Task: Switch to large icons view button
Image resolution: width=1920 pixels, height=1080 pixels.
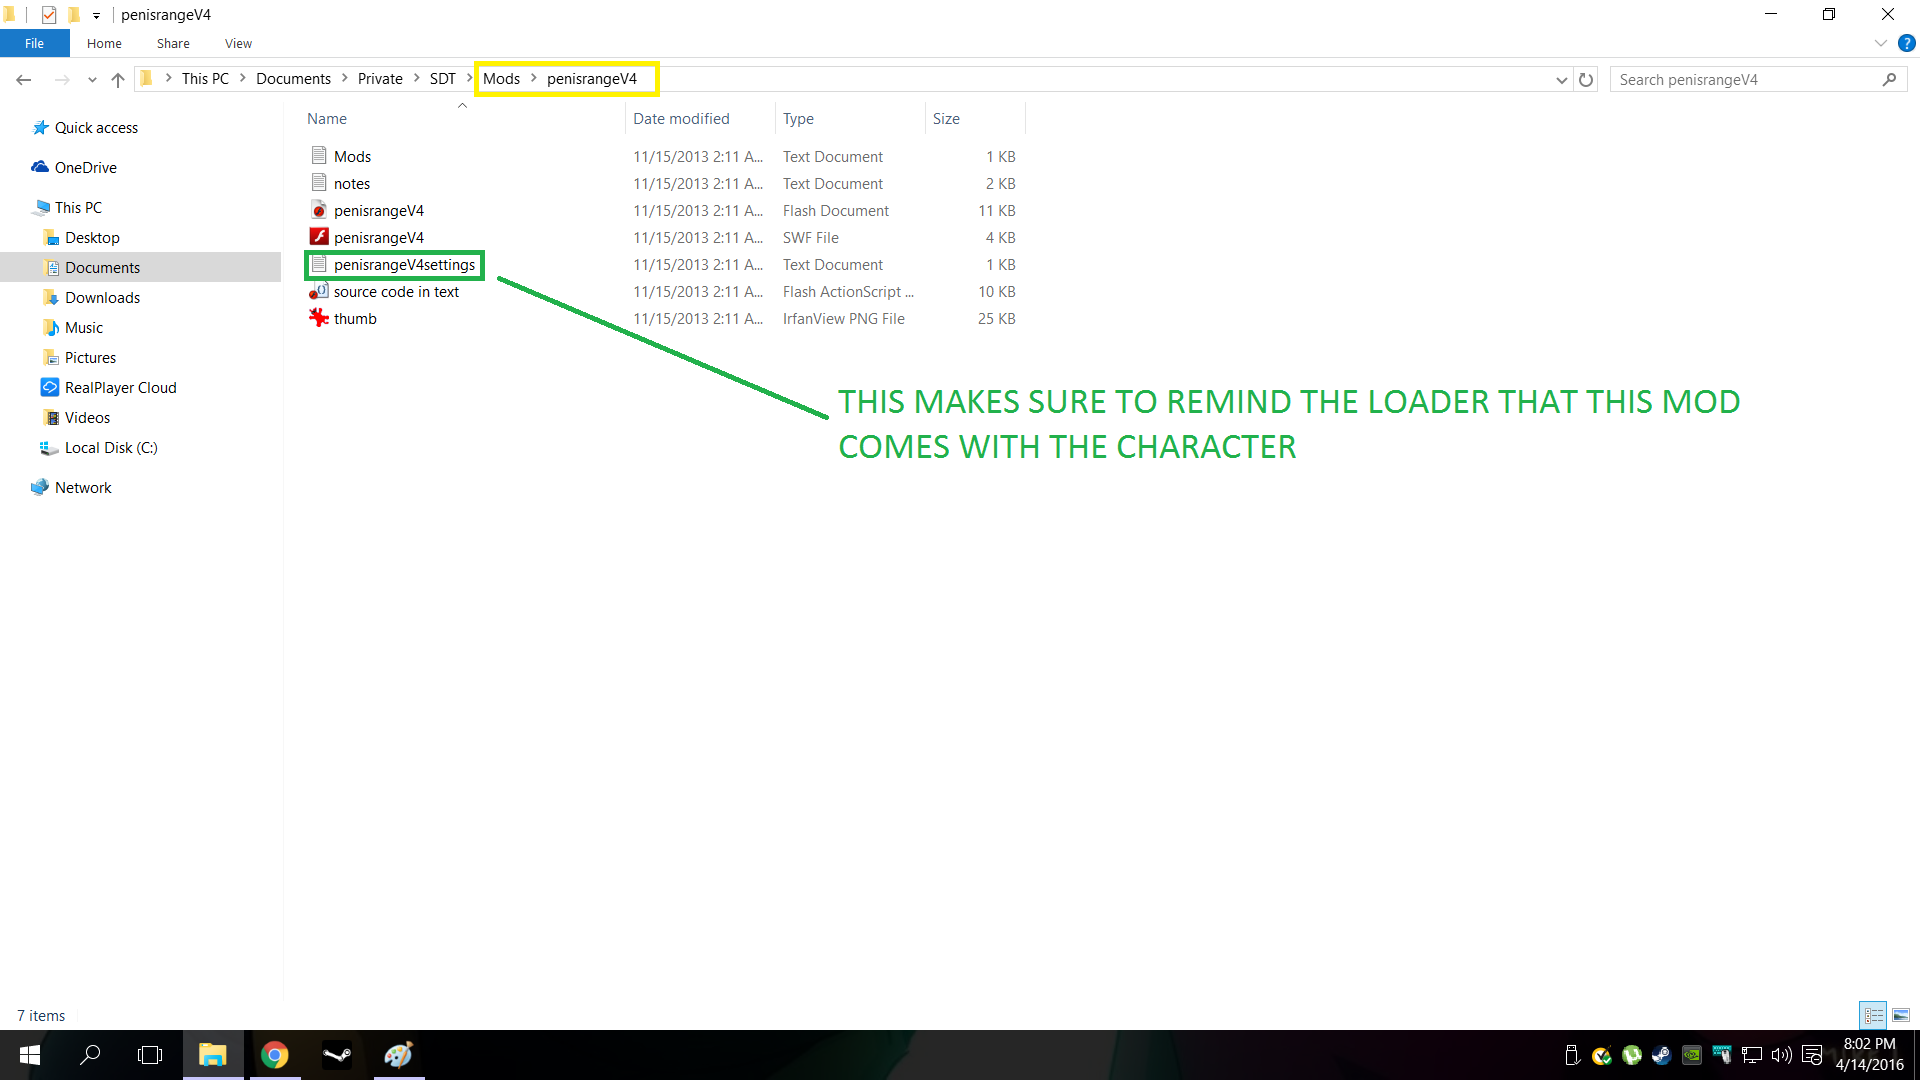Action: (x=1901, y=1015)
